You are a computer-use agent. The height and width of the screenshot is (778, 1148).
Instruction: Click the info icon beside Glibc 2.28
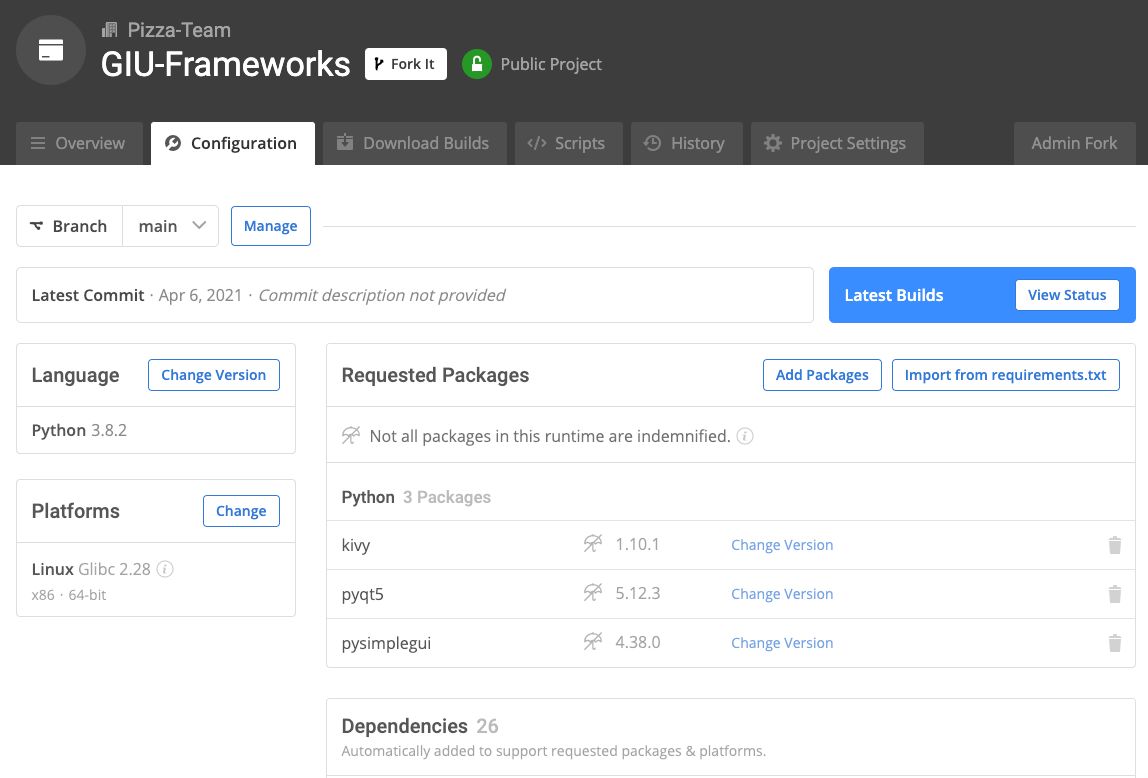coord(166,569)
